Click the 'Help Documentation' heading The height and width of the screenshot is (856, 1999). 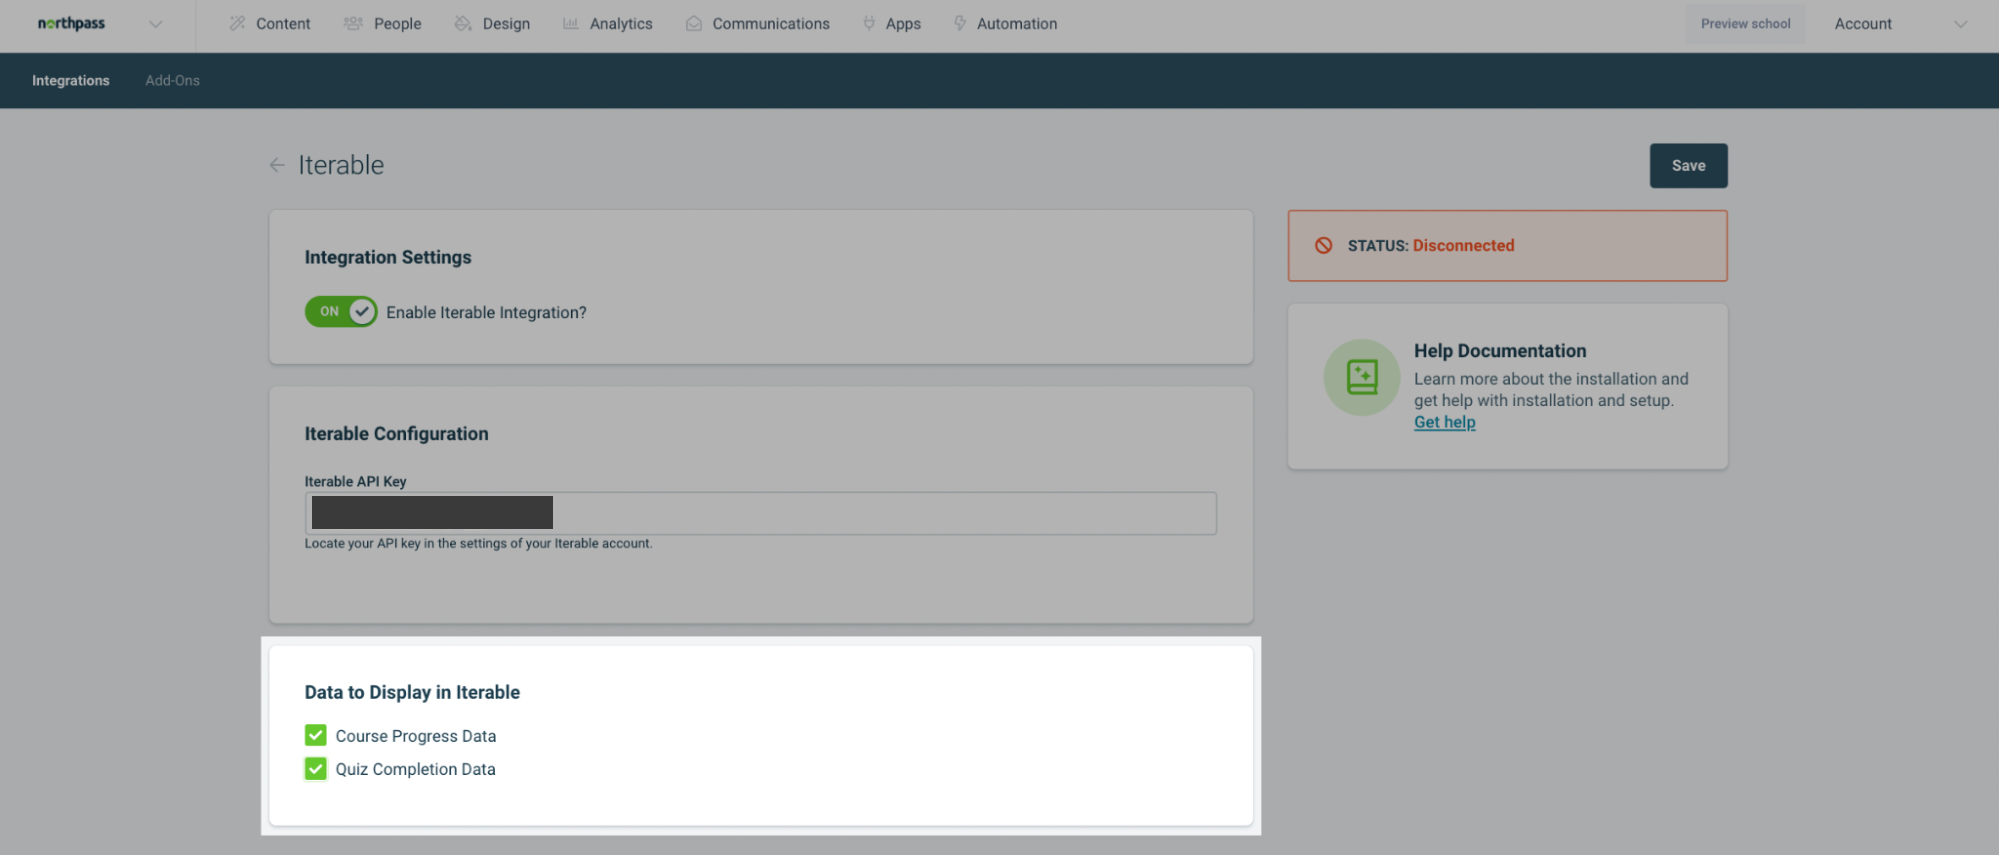click(1500, 351)
